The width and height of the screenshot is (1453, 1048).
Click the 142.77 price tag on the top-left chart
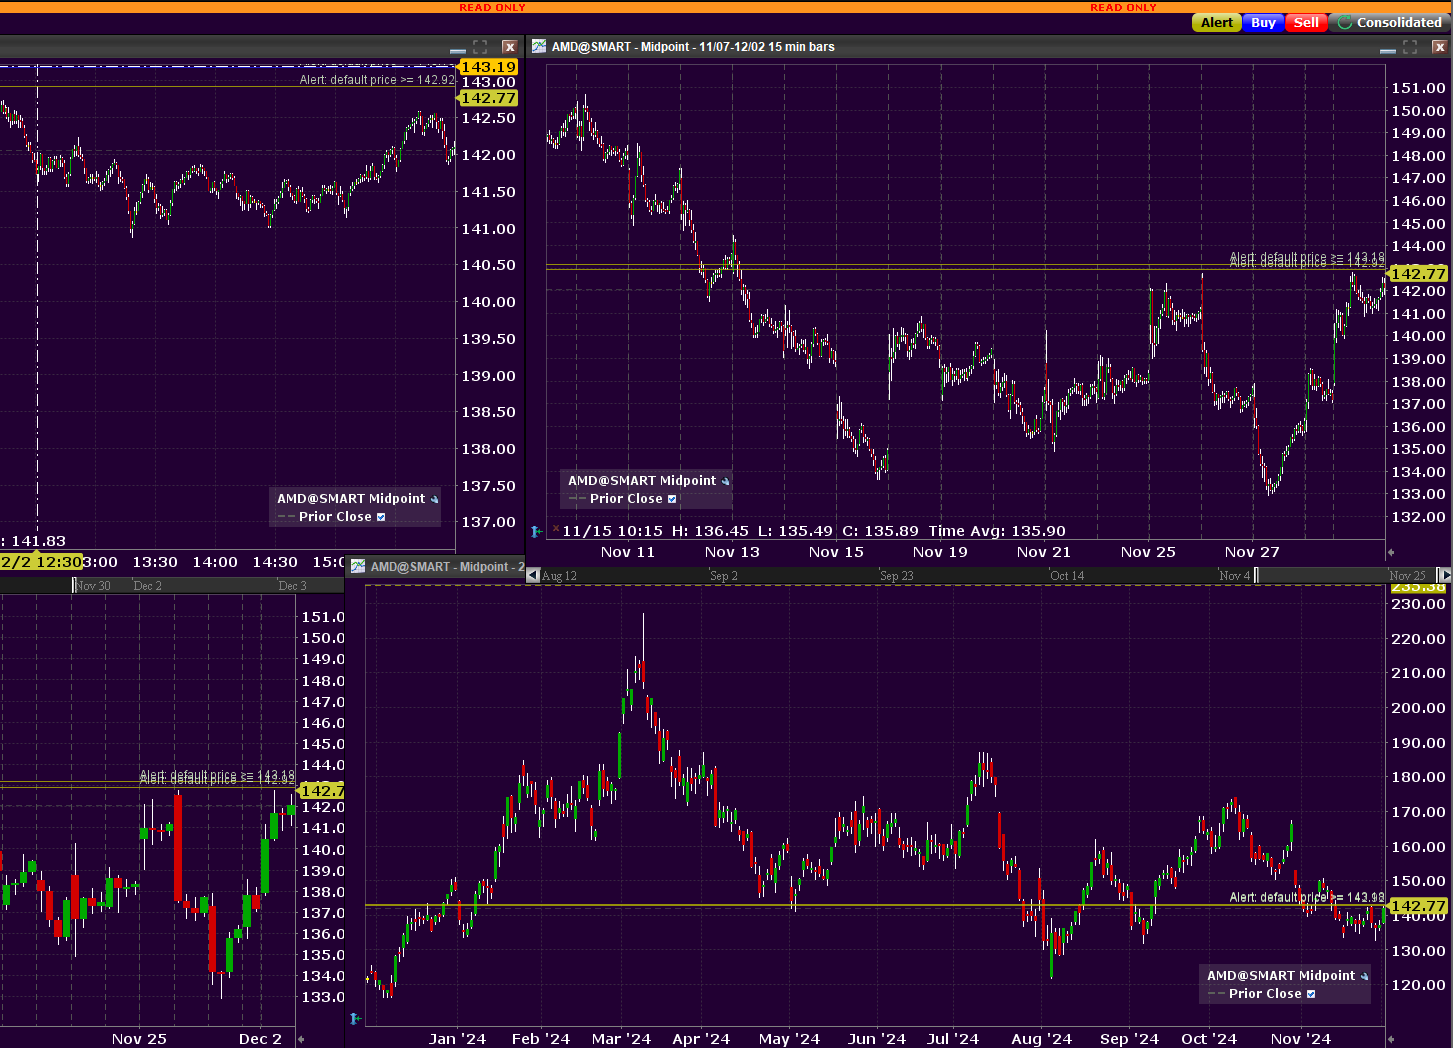[487, 98]
